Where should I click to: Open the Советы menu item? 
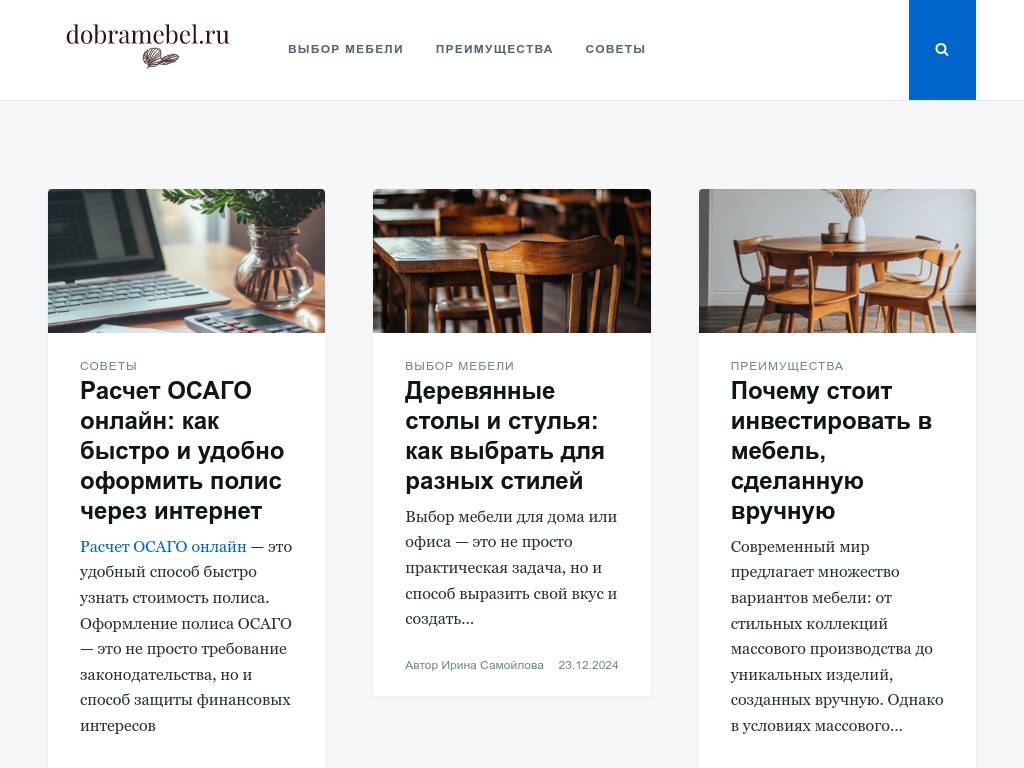[x=615, y=49]
